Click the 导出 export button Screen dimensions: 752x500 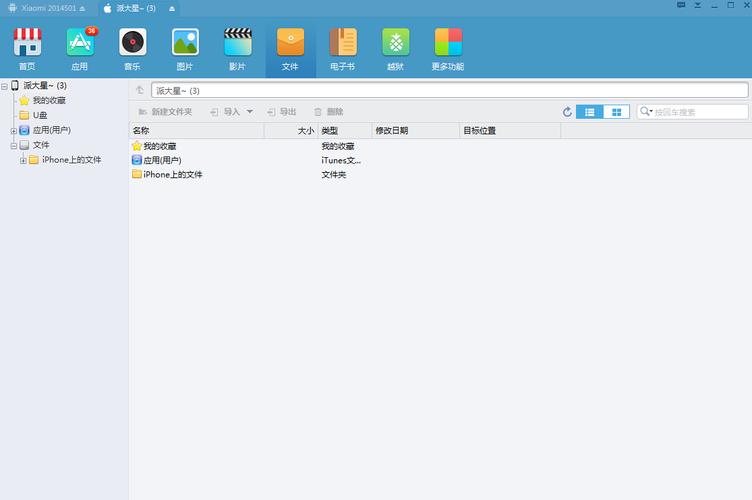(281, 112)
